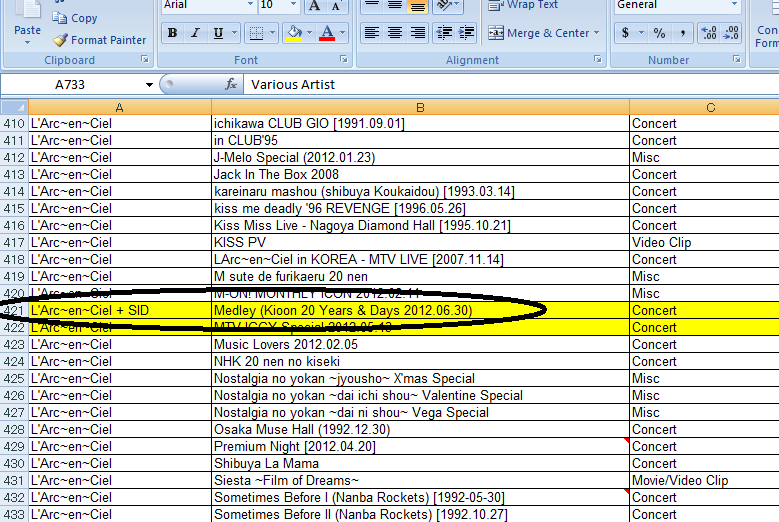Select row 421 header

pyautogui.click(x=14, y=310)
